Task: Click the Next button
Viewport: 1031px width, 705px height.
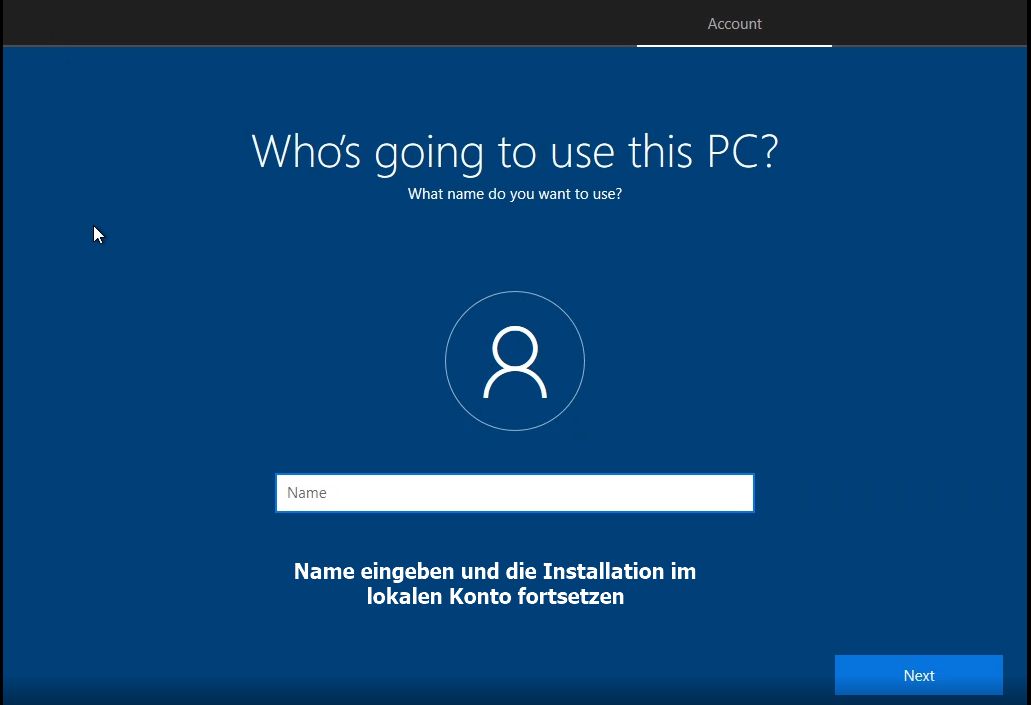Action: [919, 675]
